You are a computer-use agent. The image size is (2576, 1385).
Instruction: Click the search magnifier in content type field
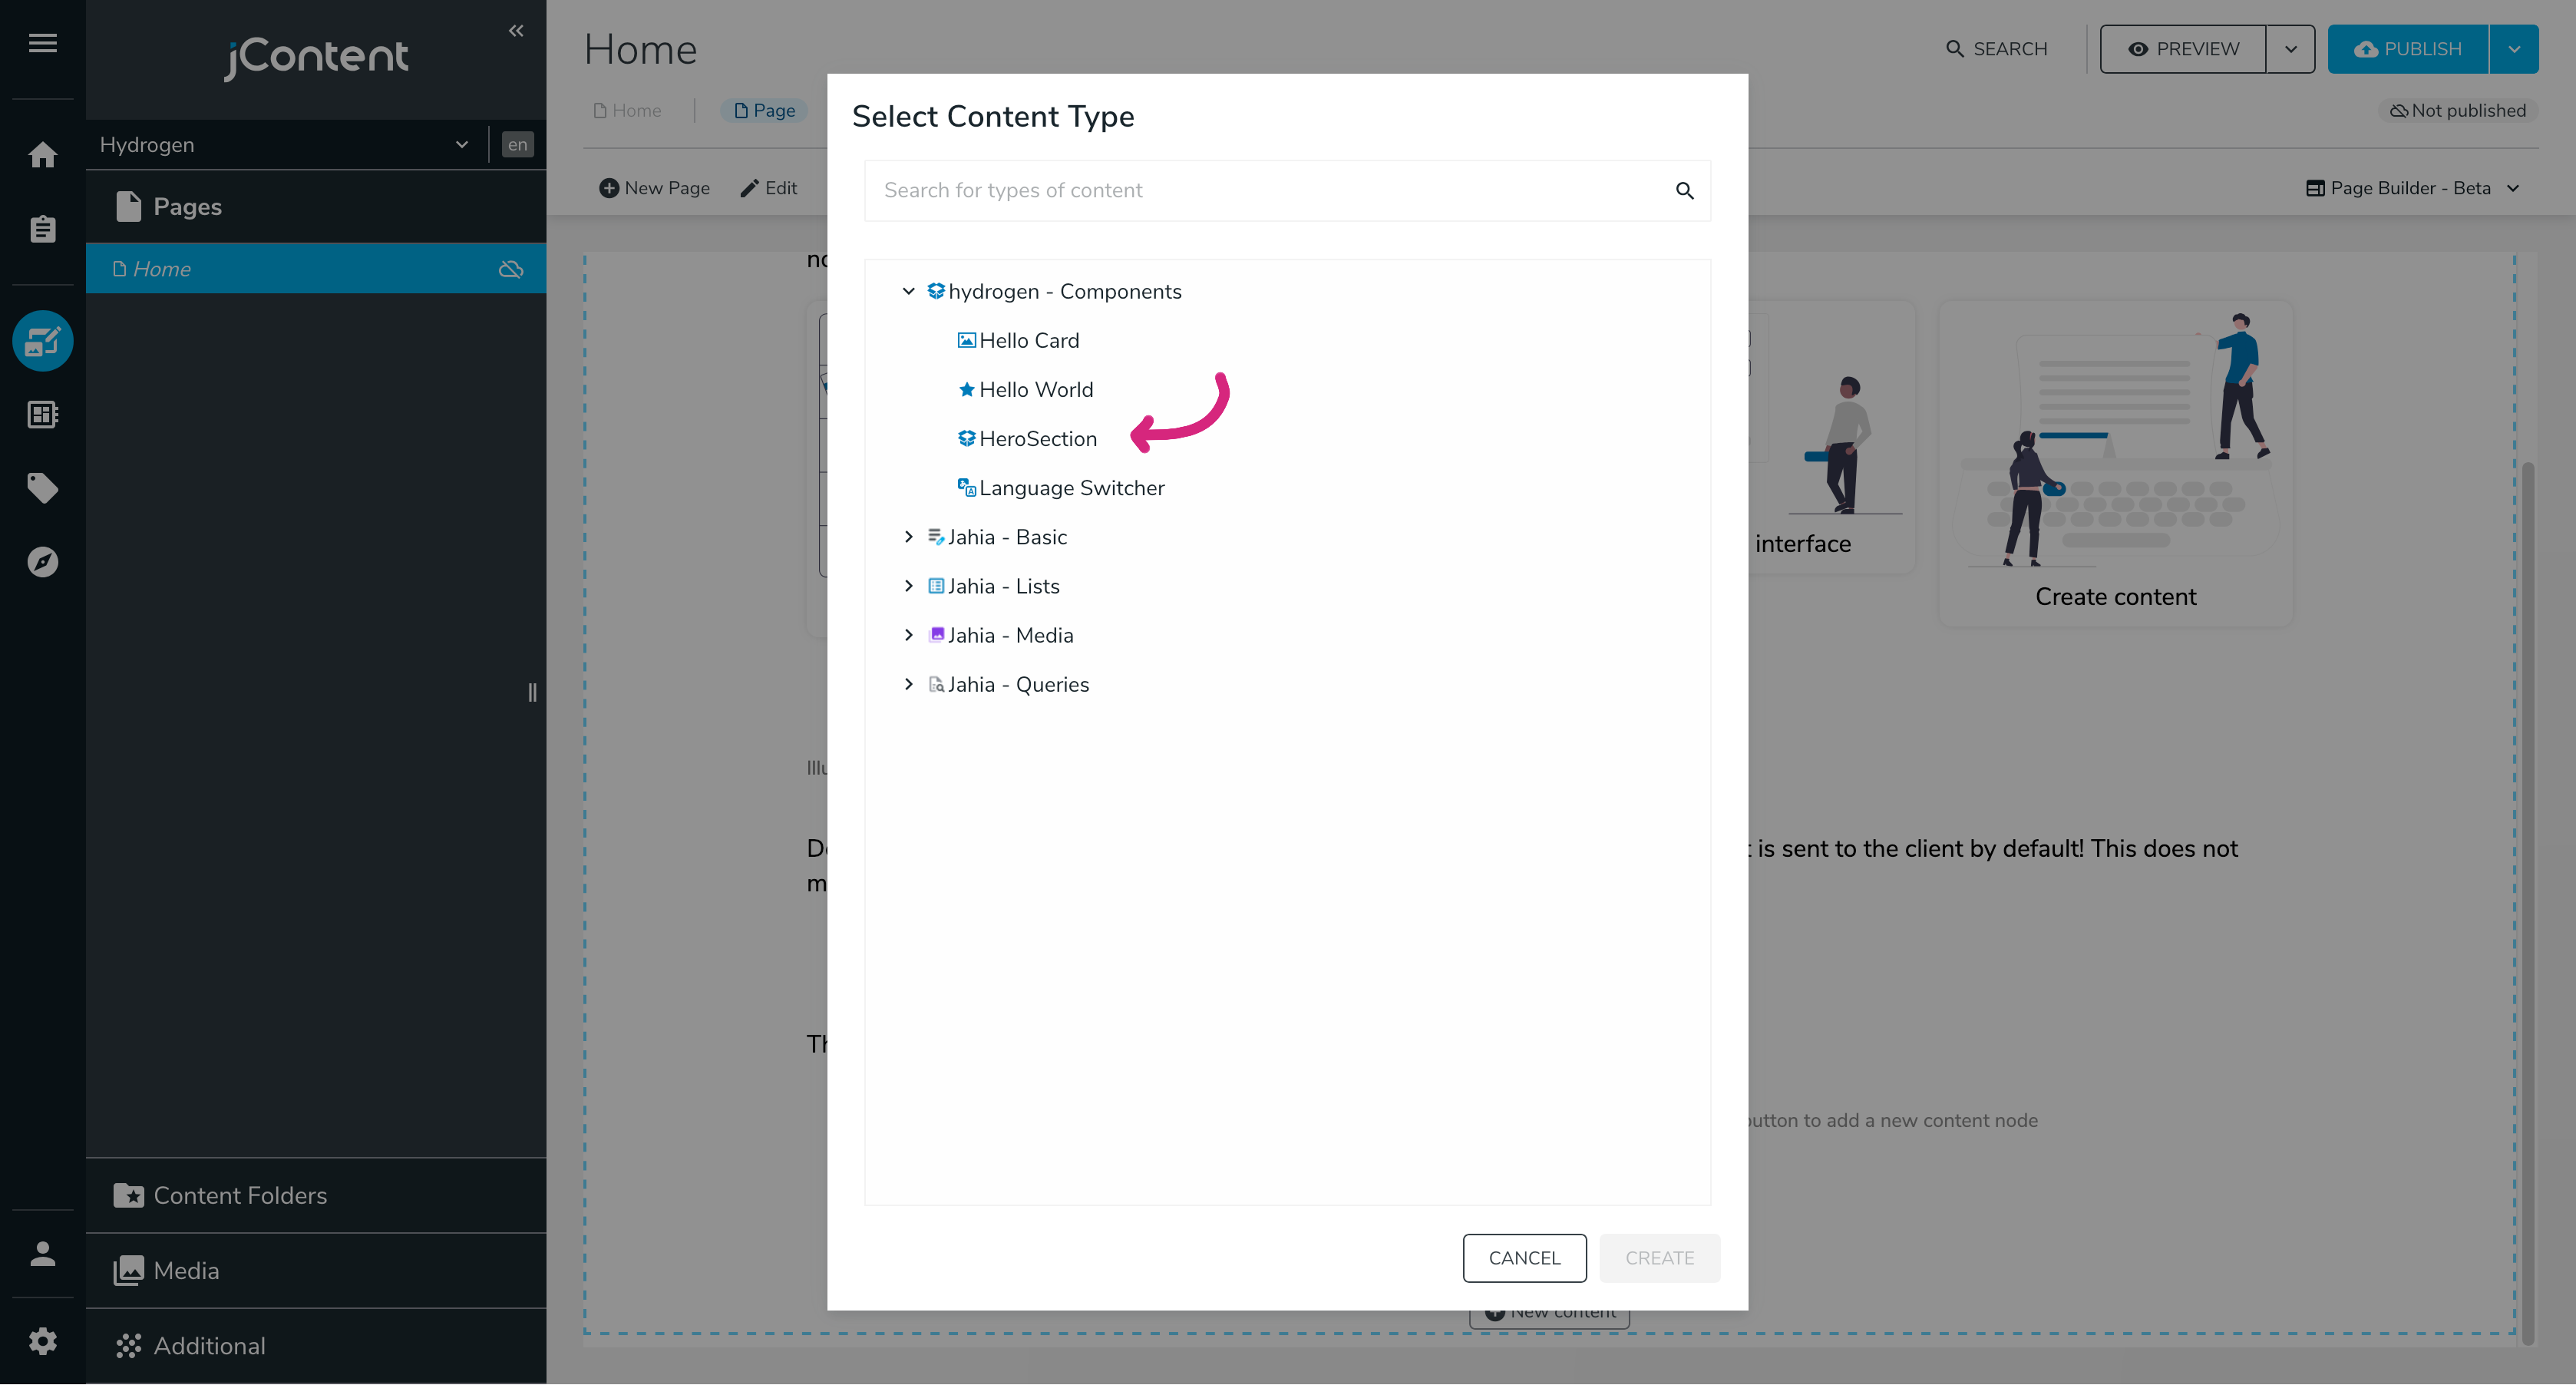1684,191
